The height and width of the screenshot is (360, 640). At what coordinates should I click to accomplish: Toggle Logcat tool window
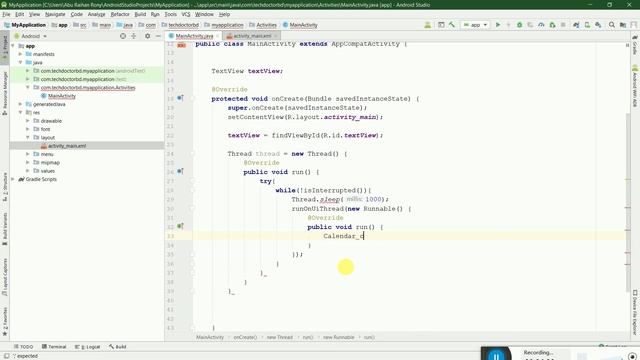[87, 347]
